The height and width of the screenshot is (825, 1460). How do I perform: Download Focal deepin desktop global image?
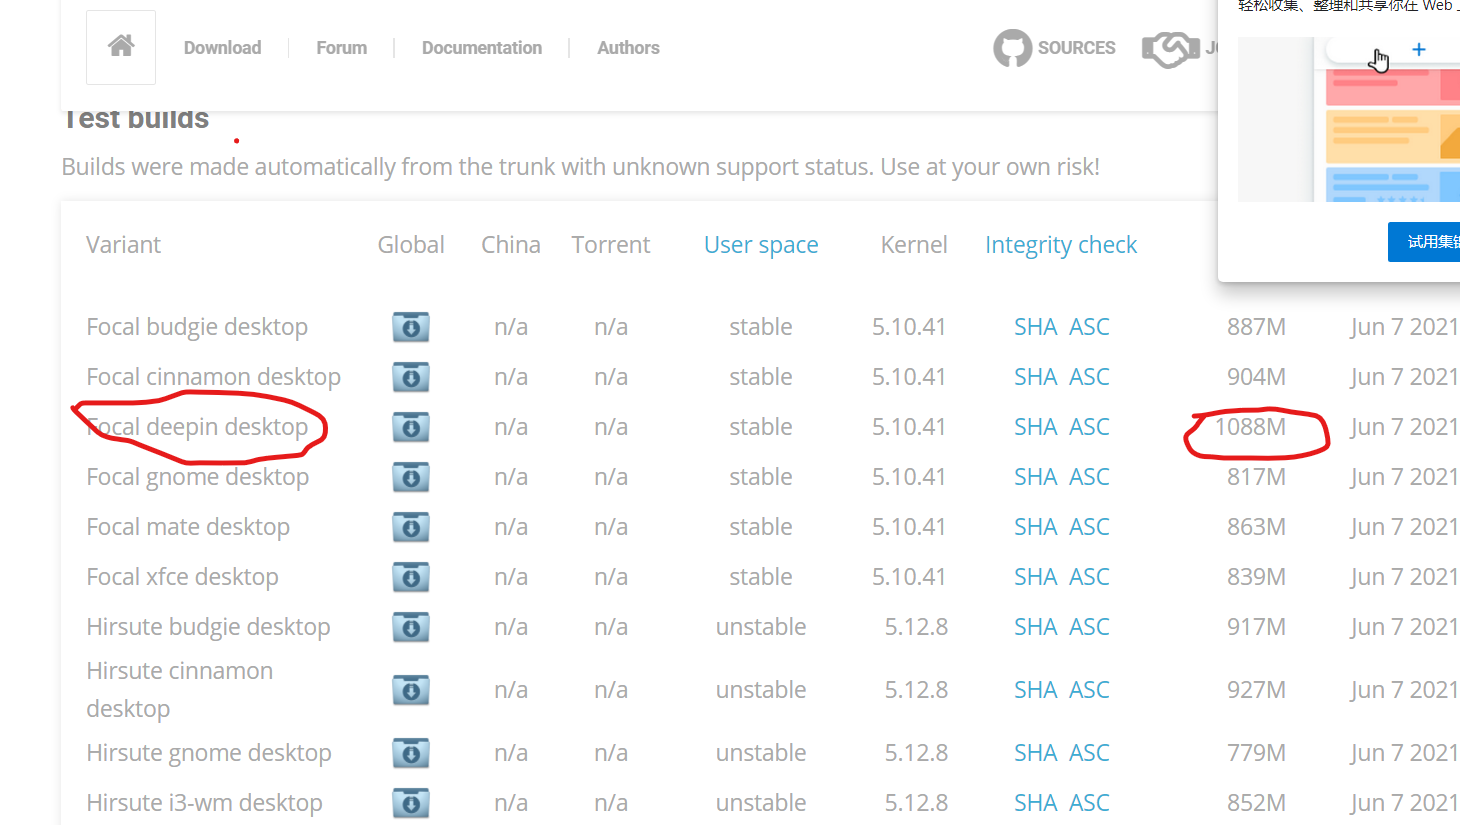coord(411,427)
